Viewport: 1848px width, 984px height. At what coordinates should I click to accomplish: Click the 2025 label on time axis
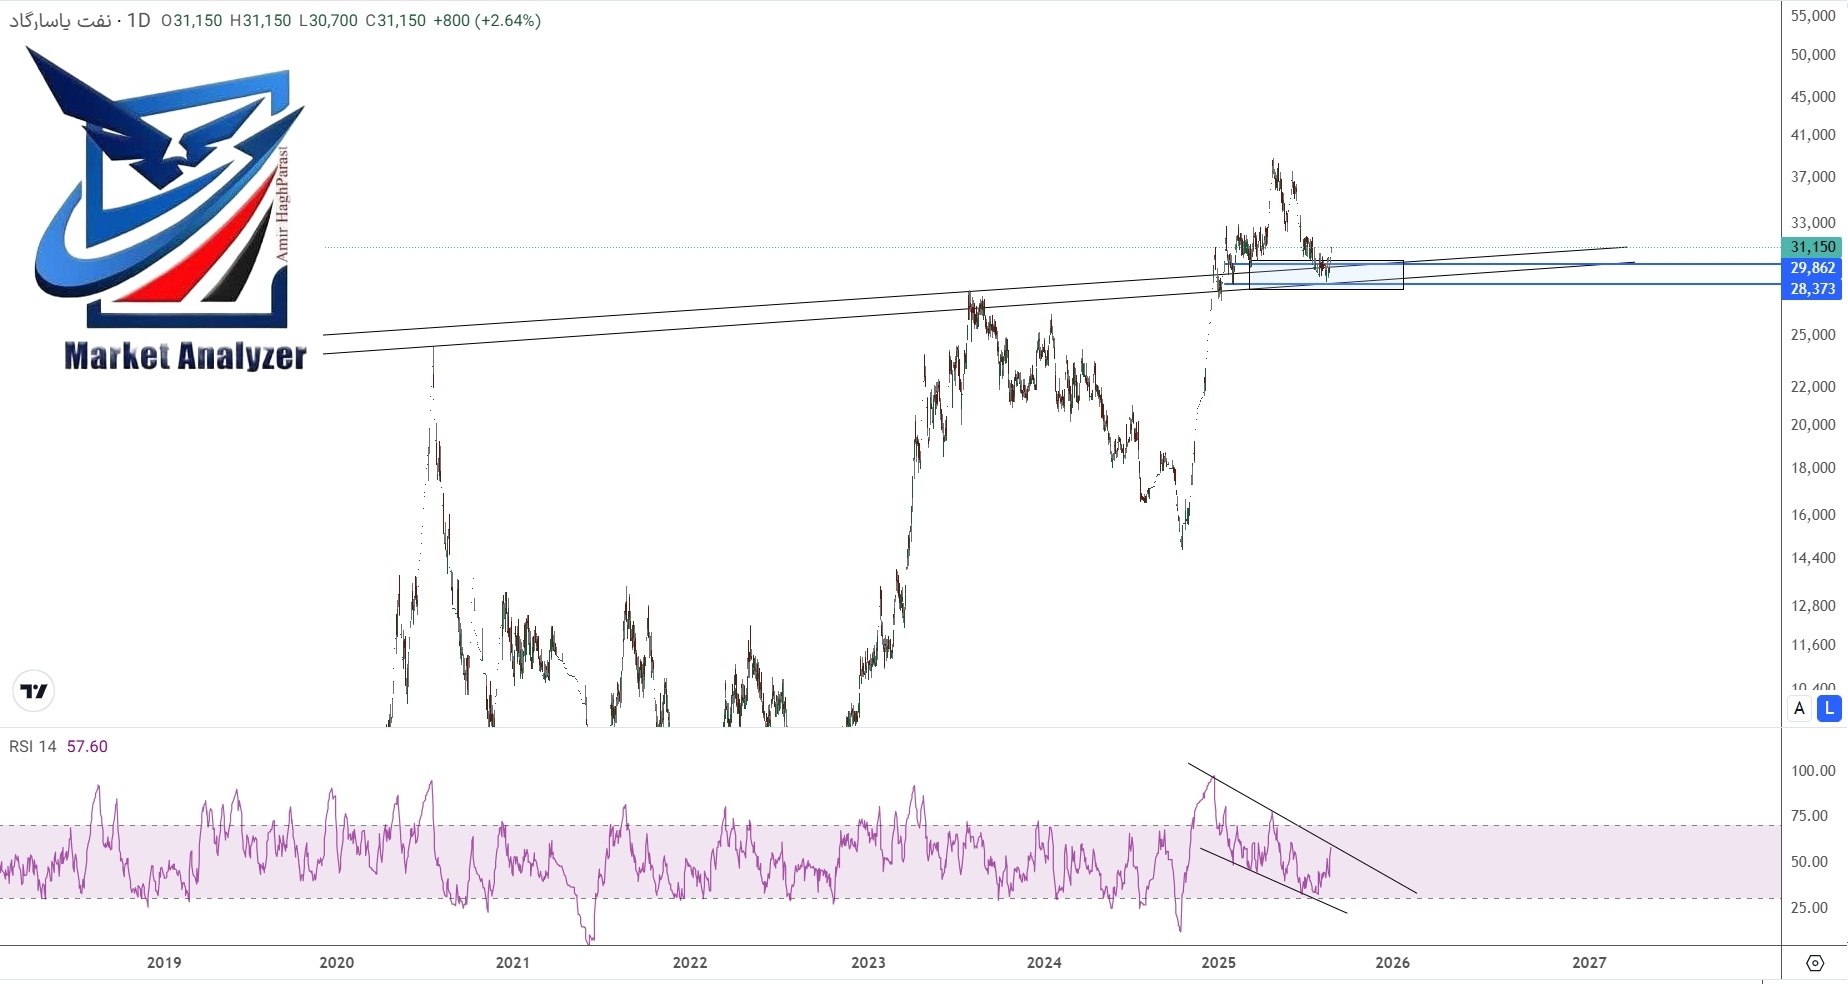(1218, 963)
